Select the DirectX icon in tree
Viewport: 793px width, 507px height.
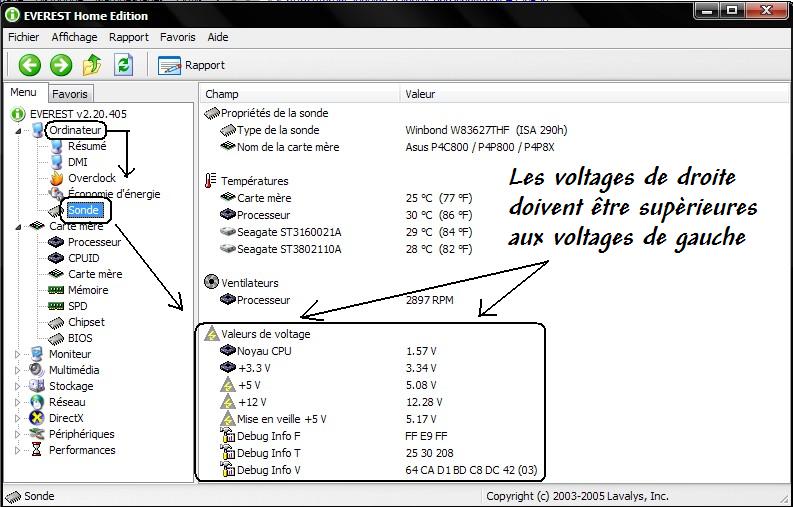(38, 418)
